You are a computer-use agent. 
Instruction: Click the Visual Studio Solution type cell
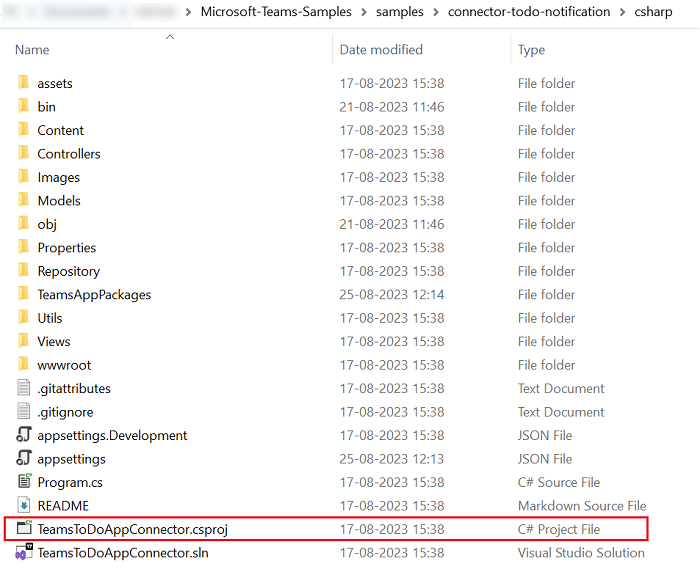pos(581,553)
